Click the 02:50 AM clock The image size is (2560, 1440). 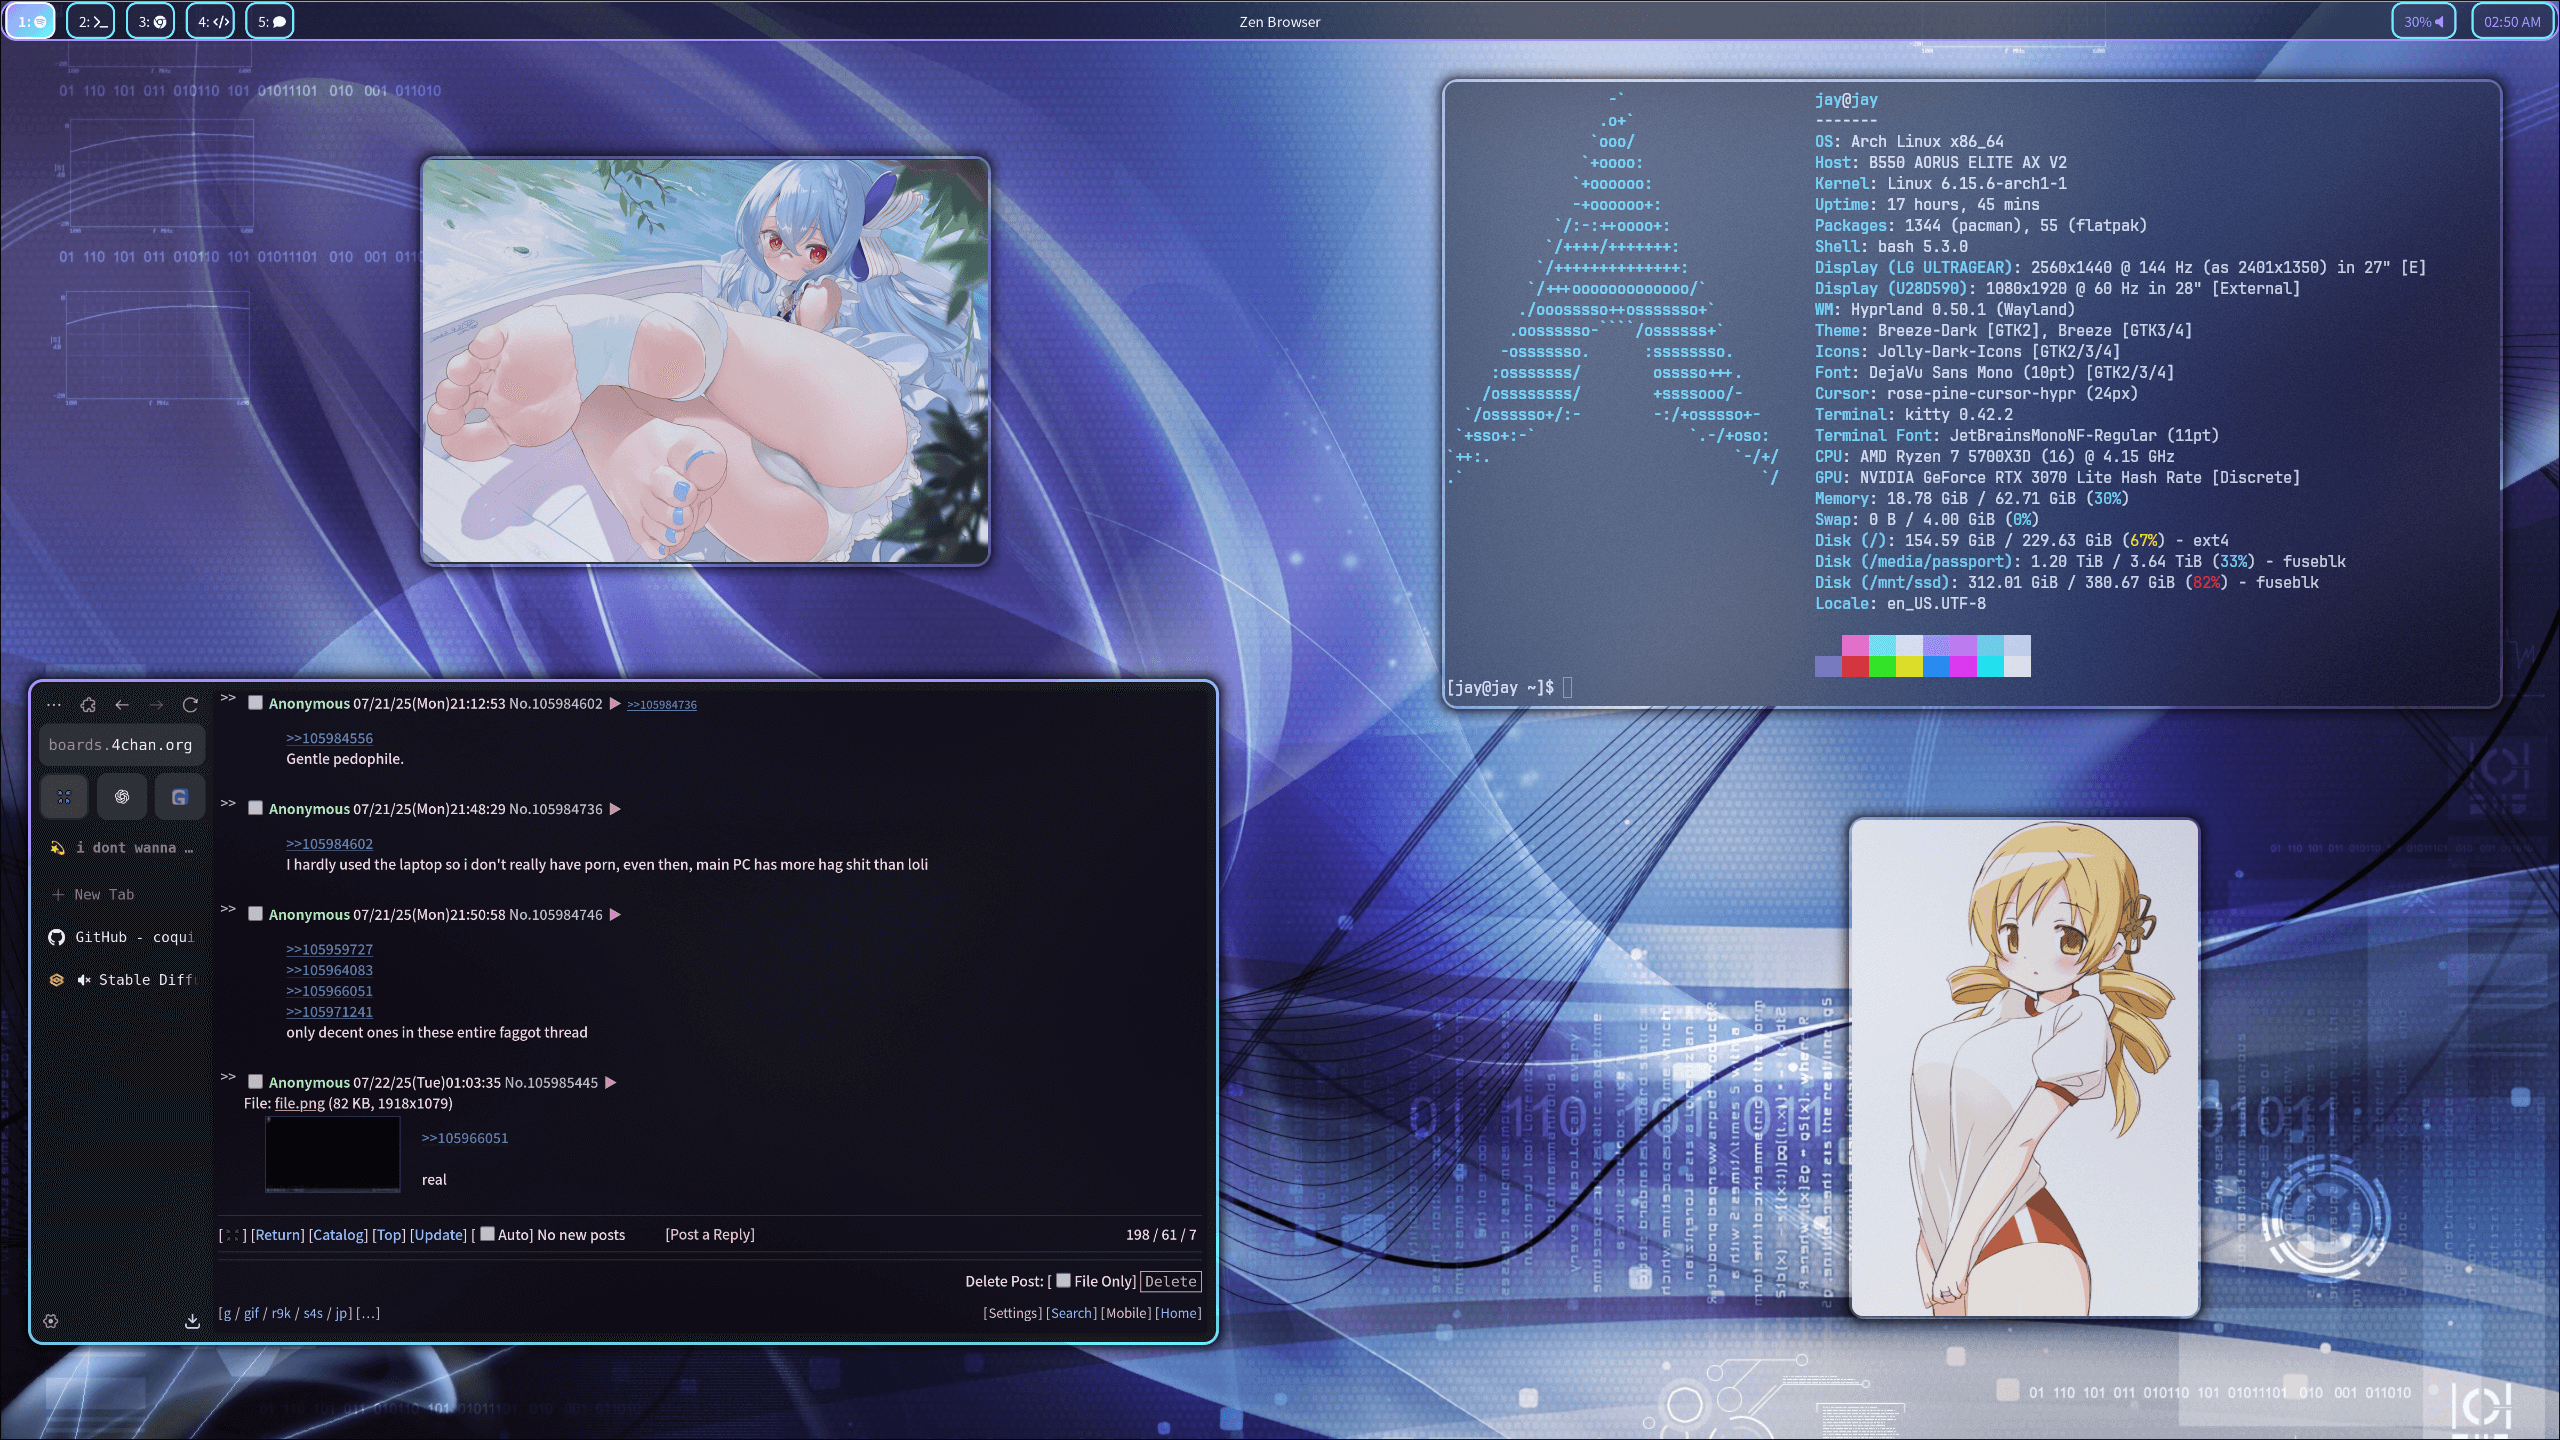tap(2512, 21)
